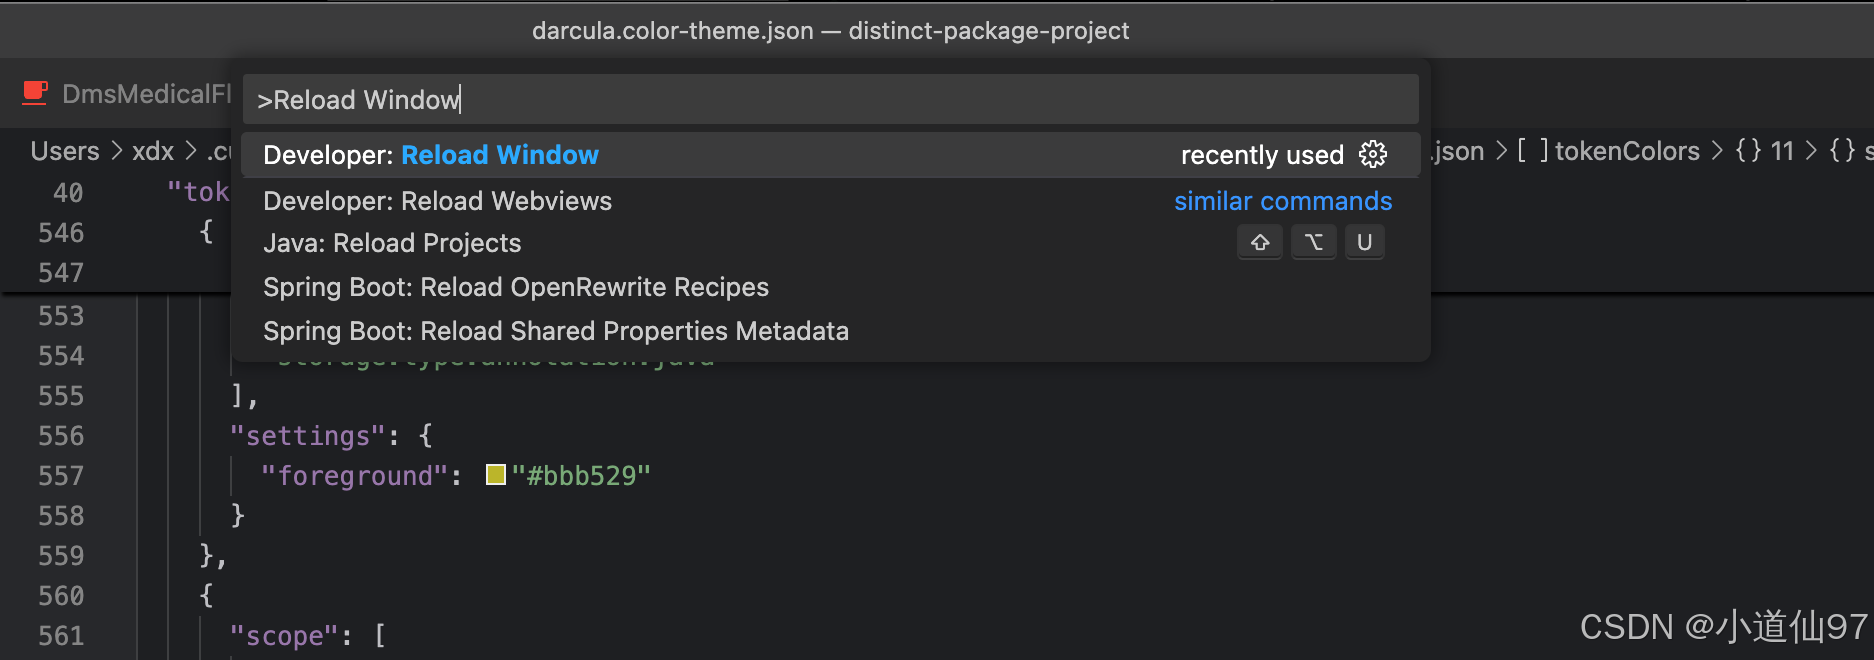
Task: Open the Users breadcrumb dropdown
Action: coord(65,151)
